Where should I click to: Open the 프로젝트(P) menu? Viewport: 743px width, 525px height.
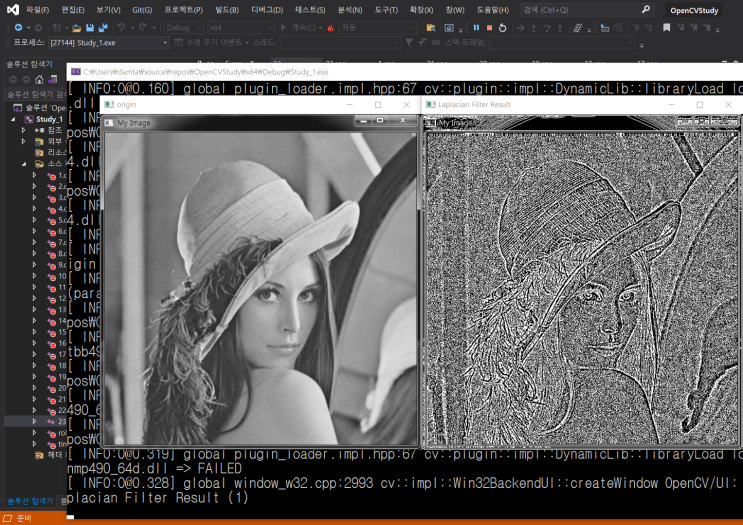coord(183,10)
